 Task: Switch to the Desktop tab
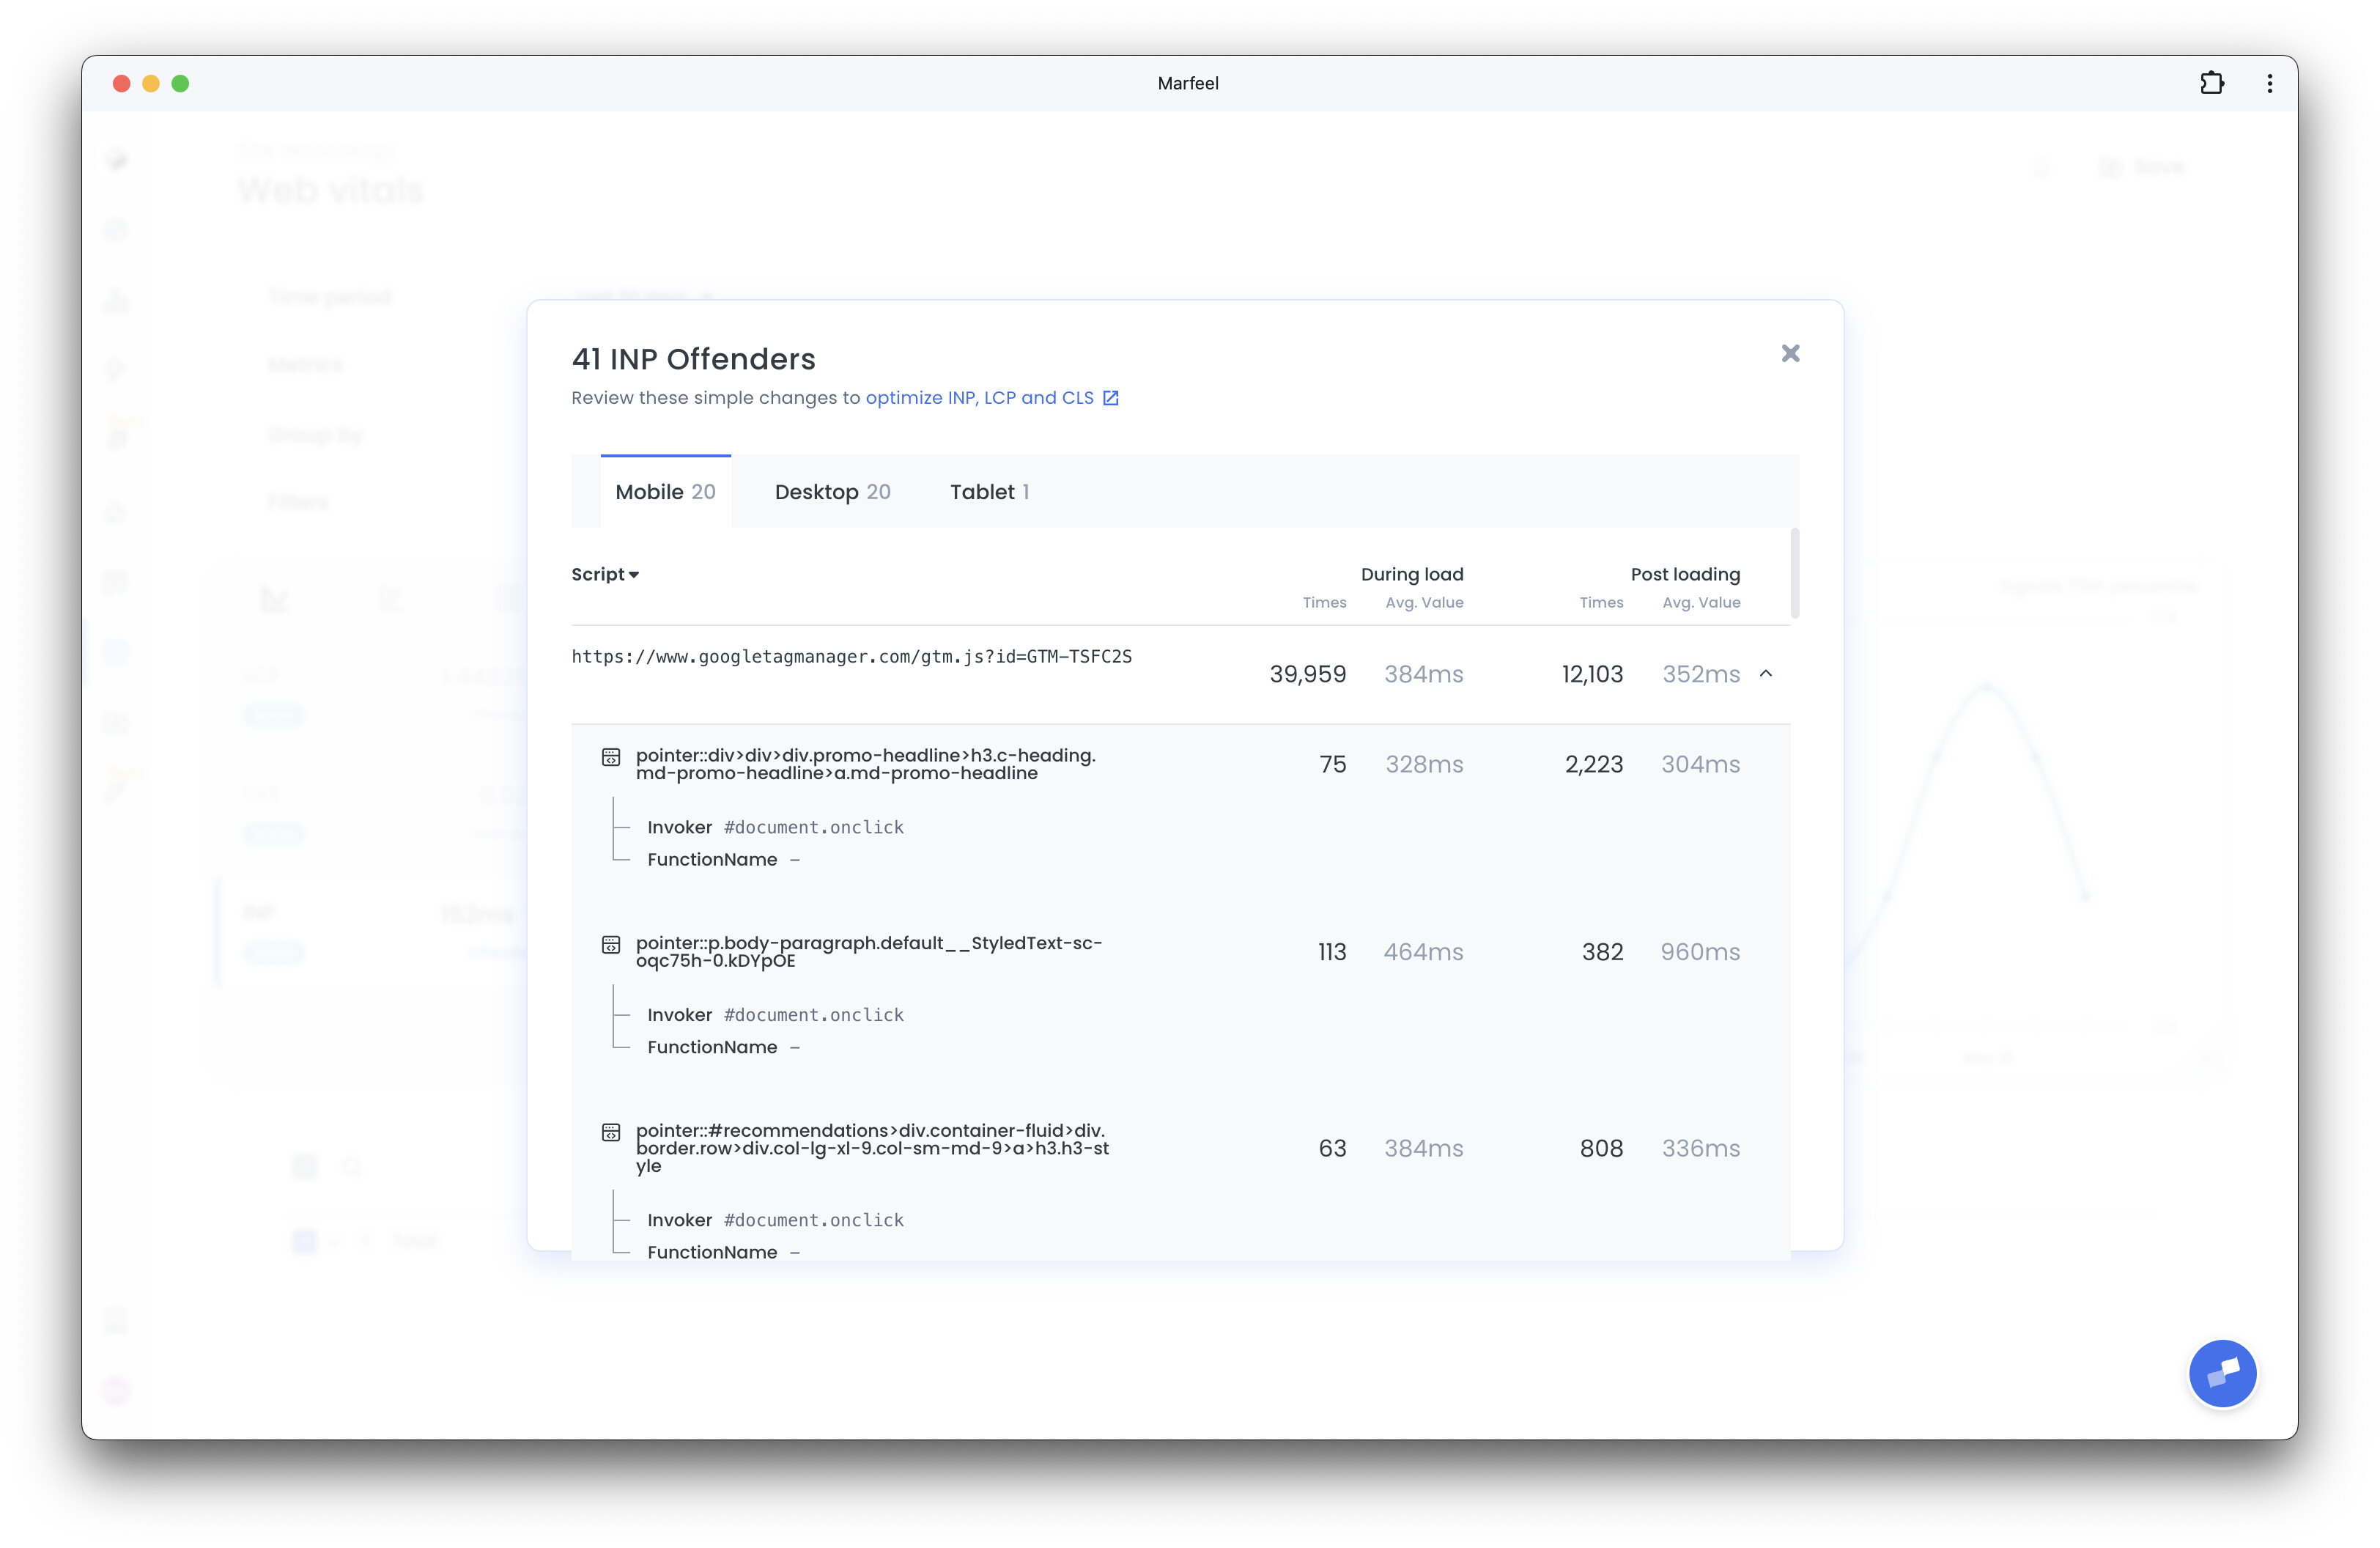coord(832,492)
